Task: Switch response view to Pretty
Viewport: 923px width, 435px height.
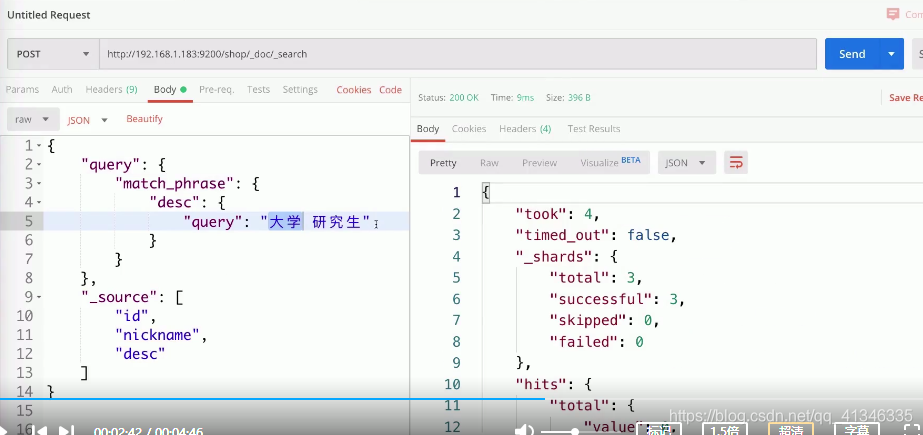Action: click(443, 163)
